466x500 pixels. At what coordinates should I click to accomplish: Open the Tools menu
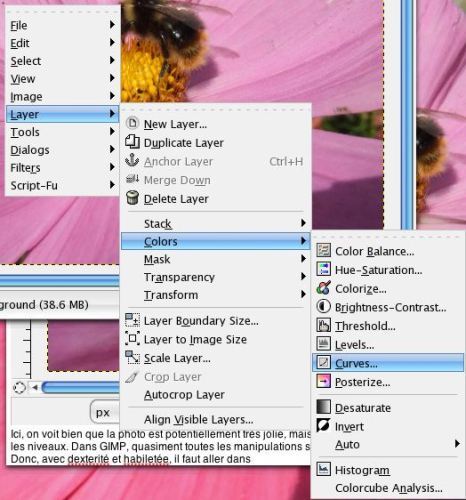62,132
